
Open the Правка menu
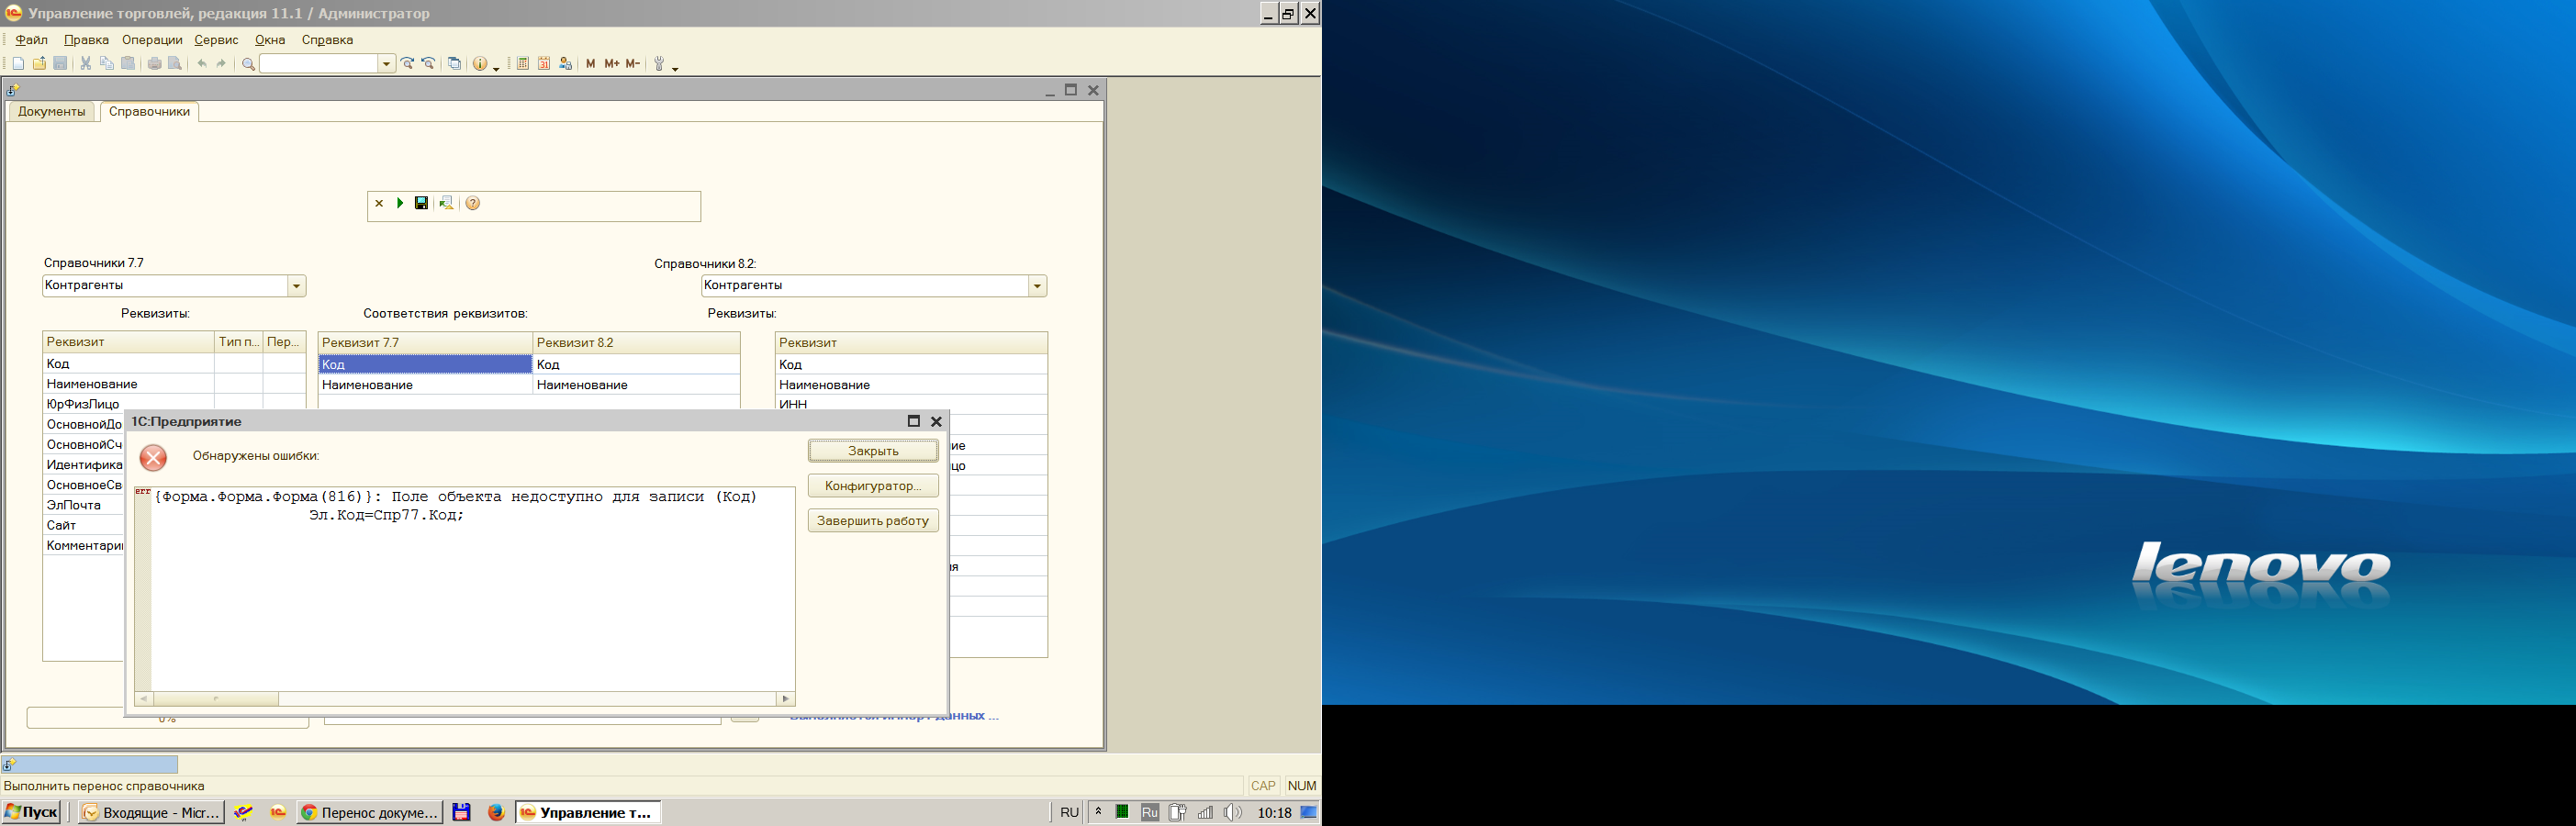click(x=86, y=40)
